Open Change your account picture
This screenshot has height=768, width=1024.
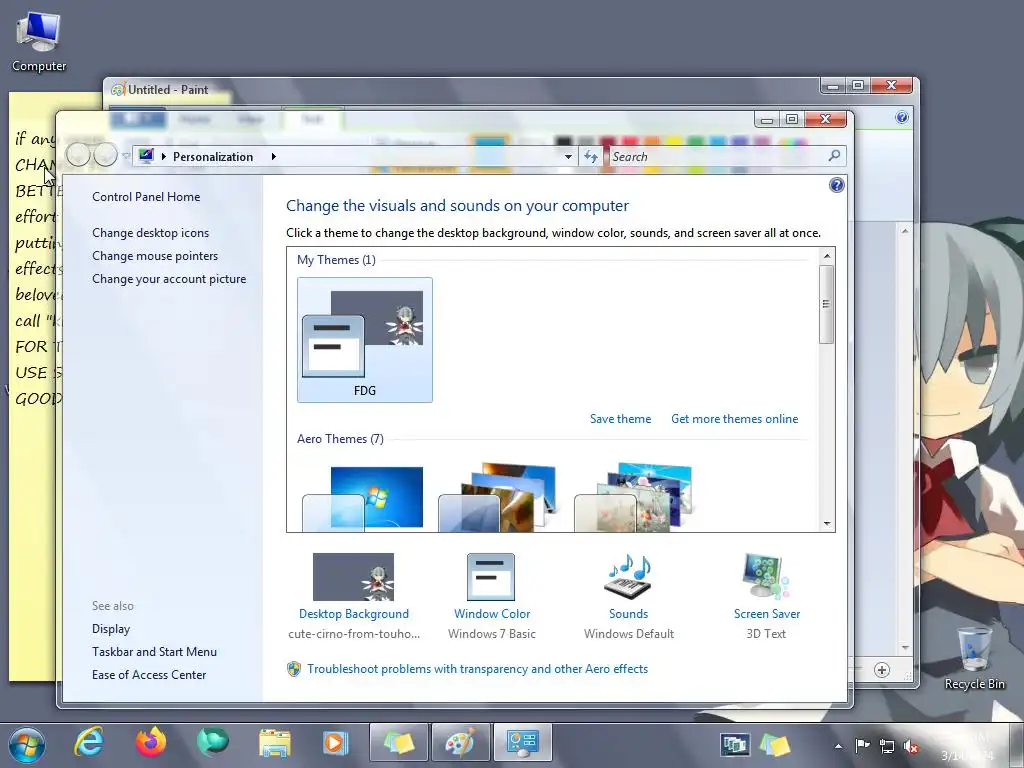(x=169, y=279)
